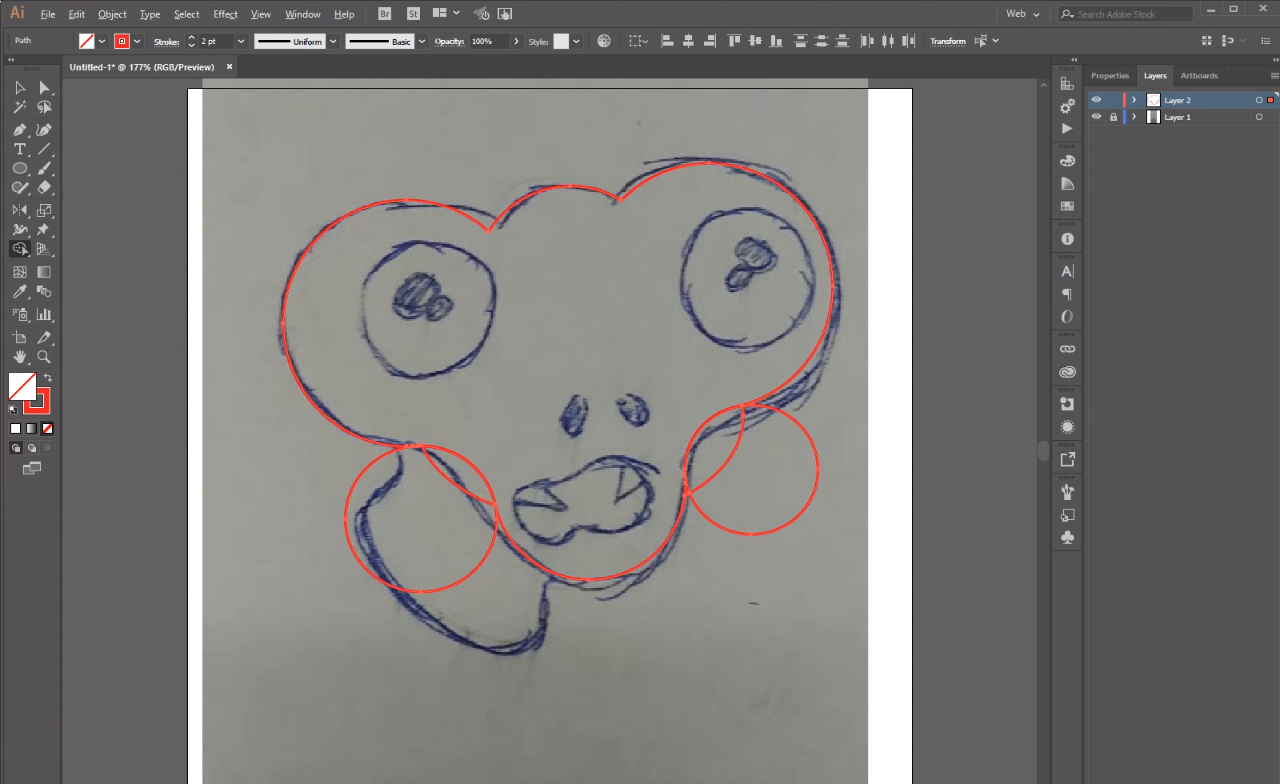Viewport: 1280px width, 784px height.
Task: Select the Artboard tool
Action: pyautogui.click(x=20, y=338)
